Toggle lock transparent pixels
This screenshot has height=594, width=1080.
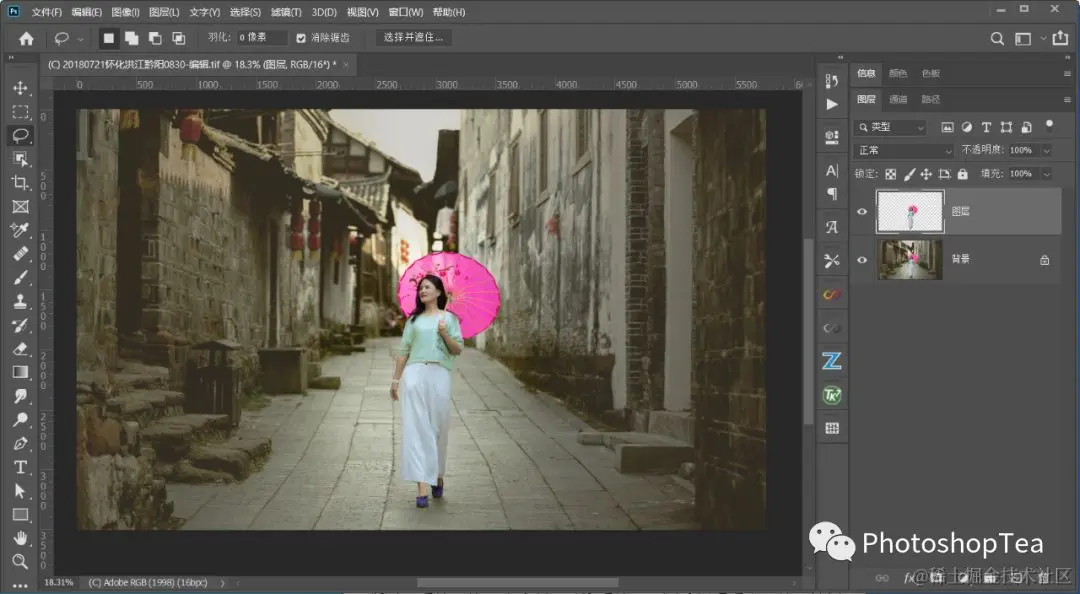point(891,174)
